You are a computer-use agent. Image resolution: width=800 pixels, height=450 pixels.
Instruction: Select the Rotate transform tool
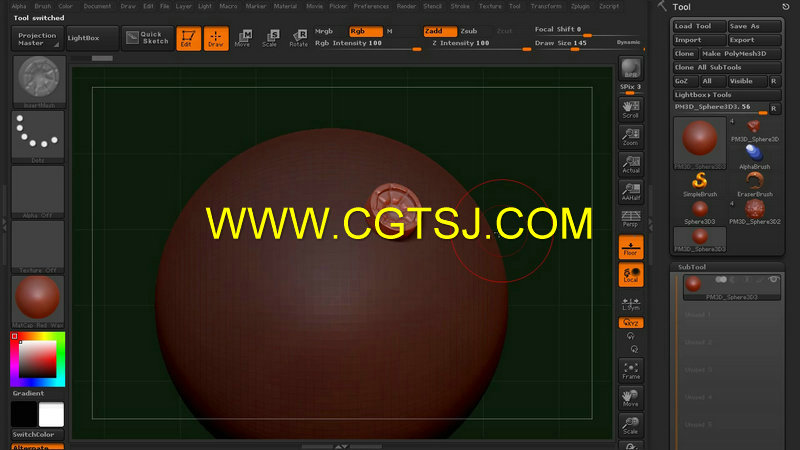[x=298, y=38]
